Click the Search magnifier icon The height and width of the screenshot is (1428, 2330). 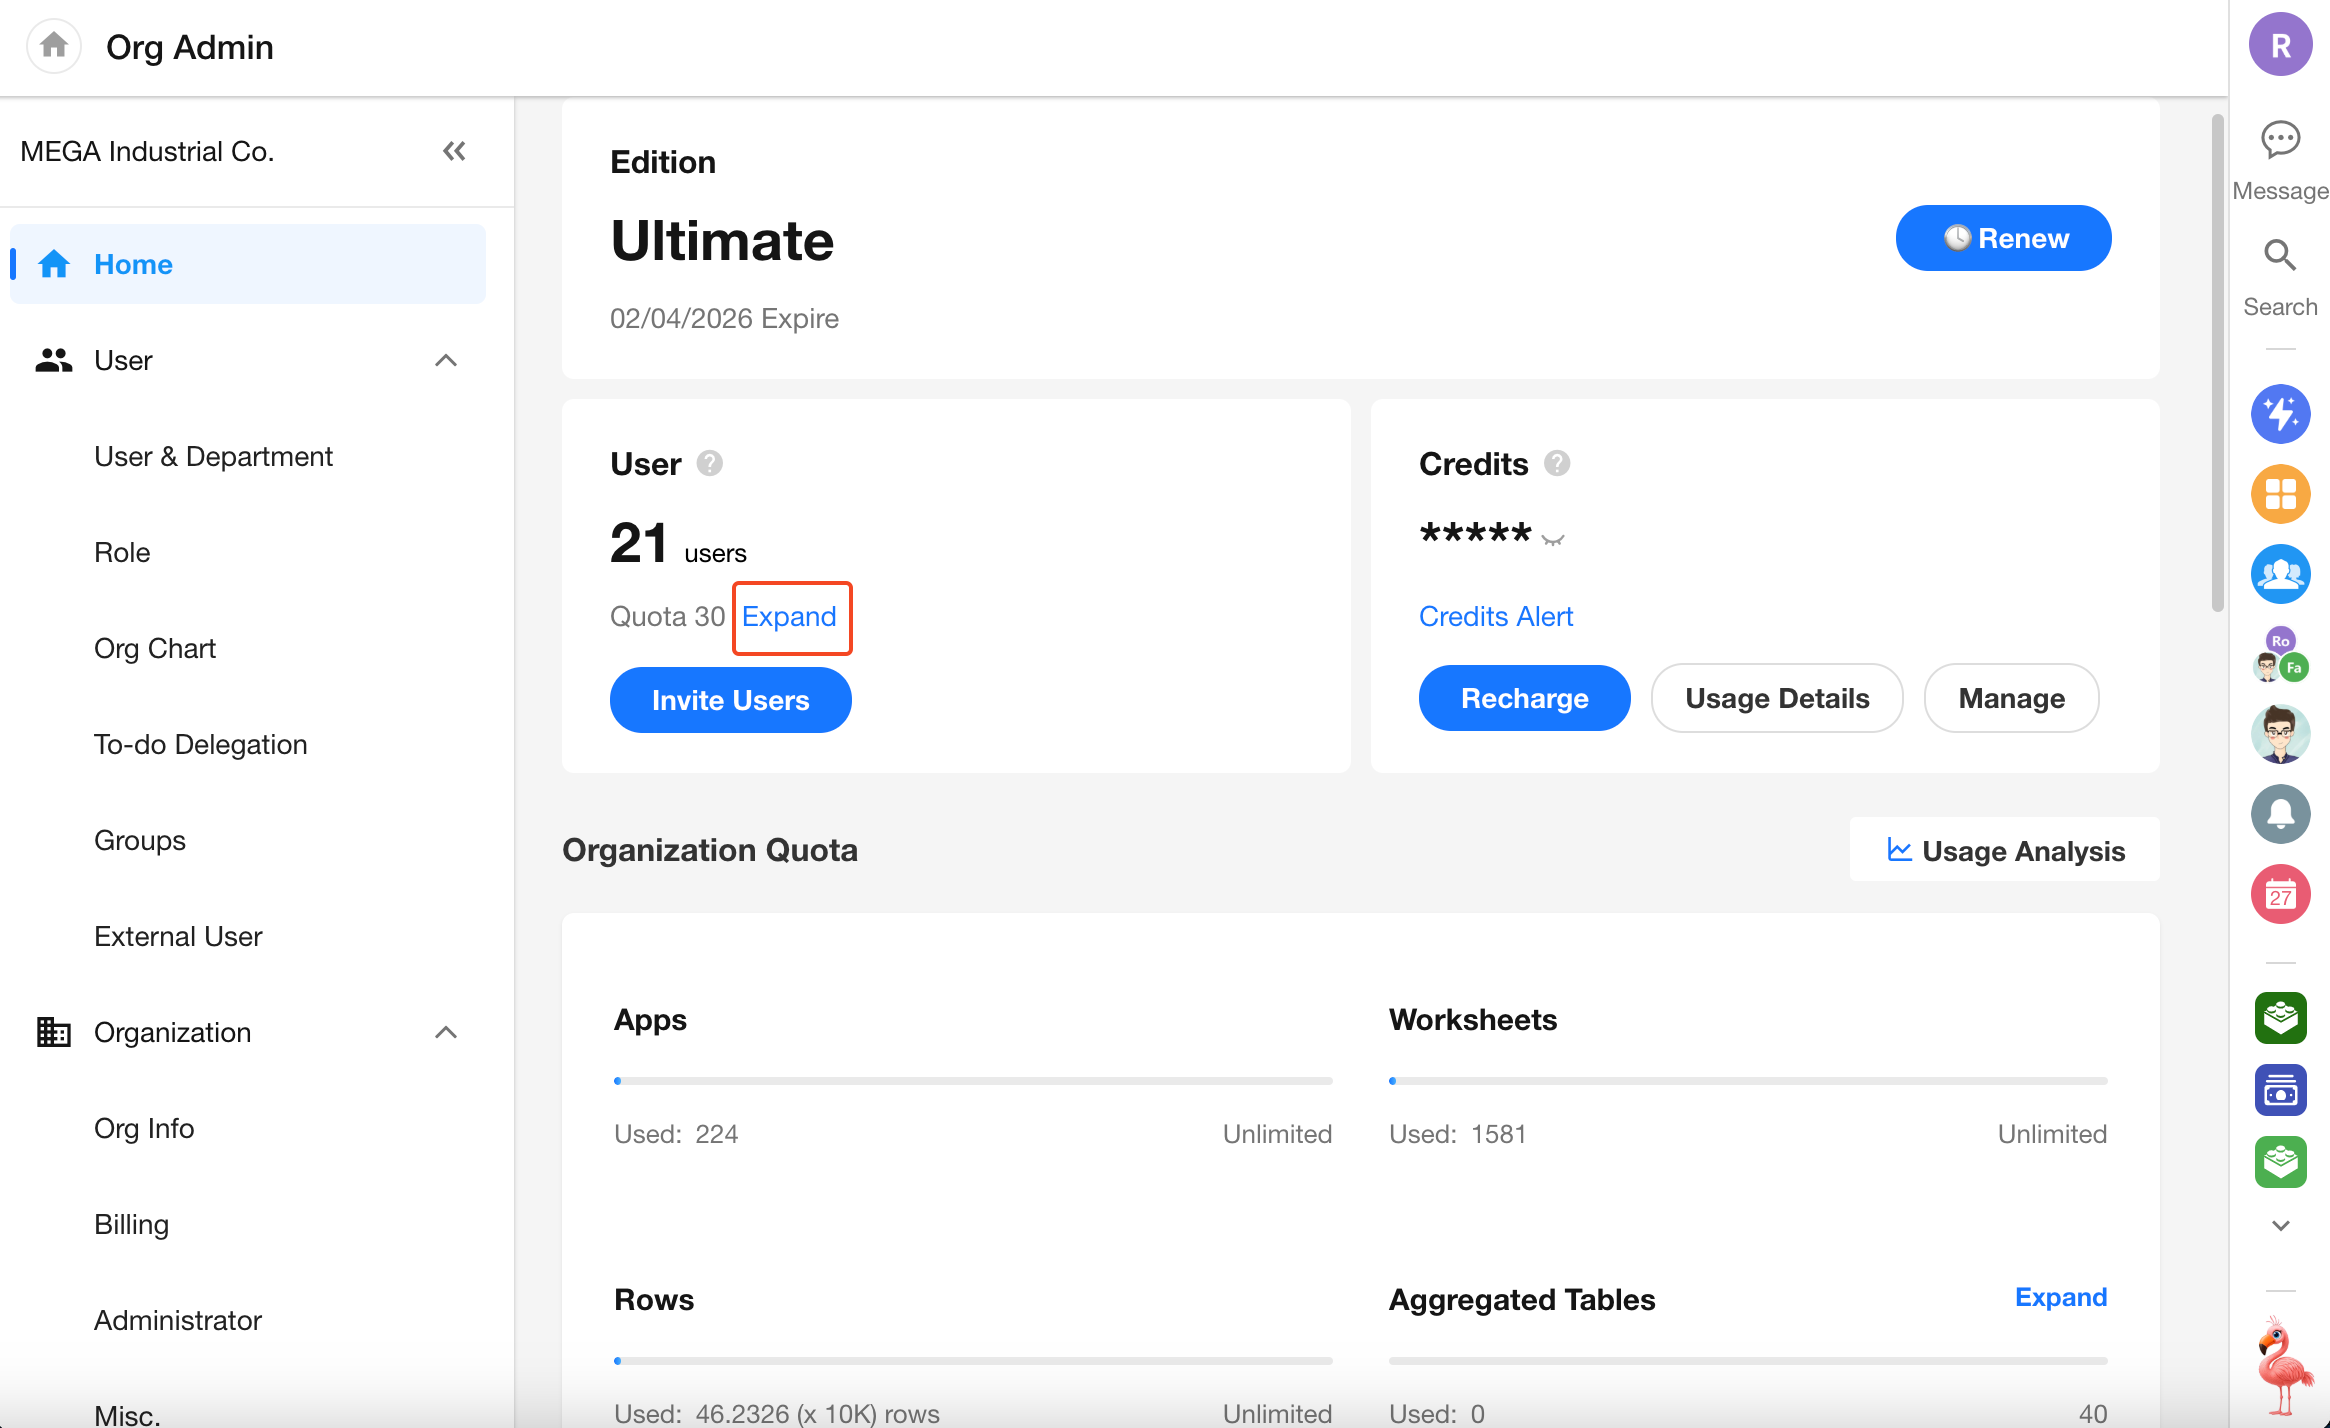tap(2280, 256)
